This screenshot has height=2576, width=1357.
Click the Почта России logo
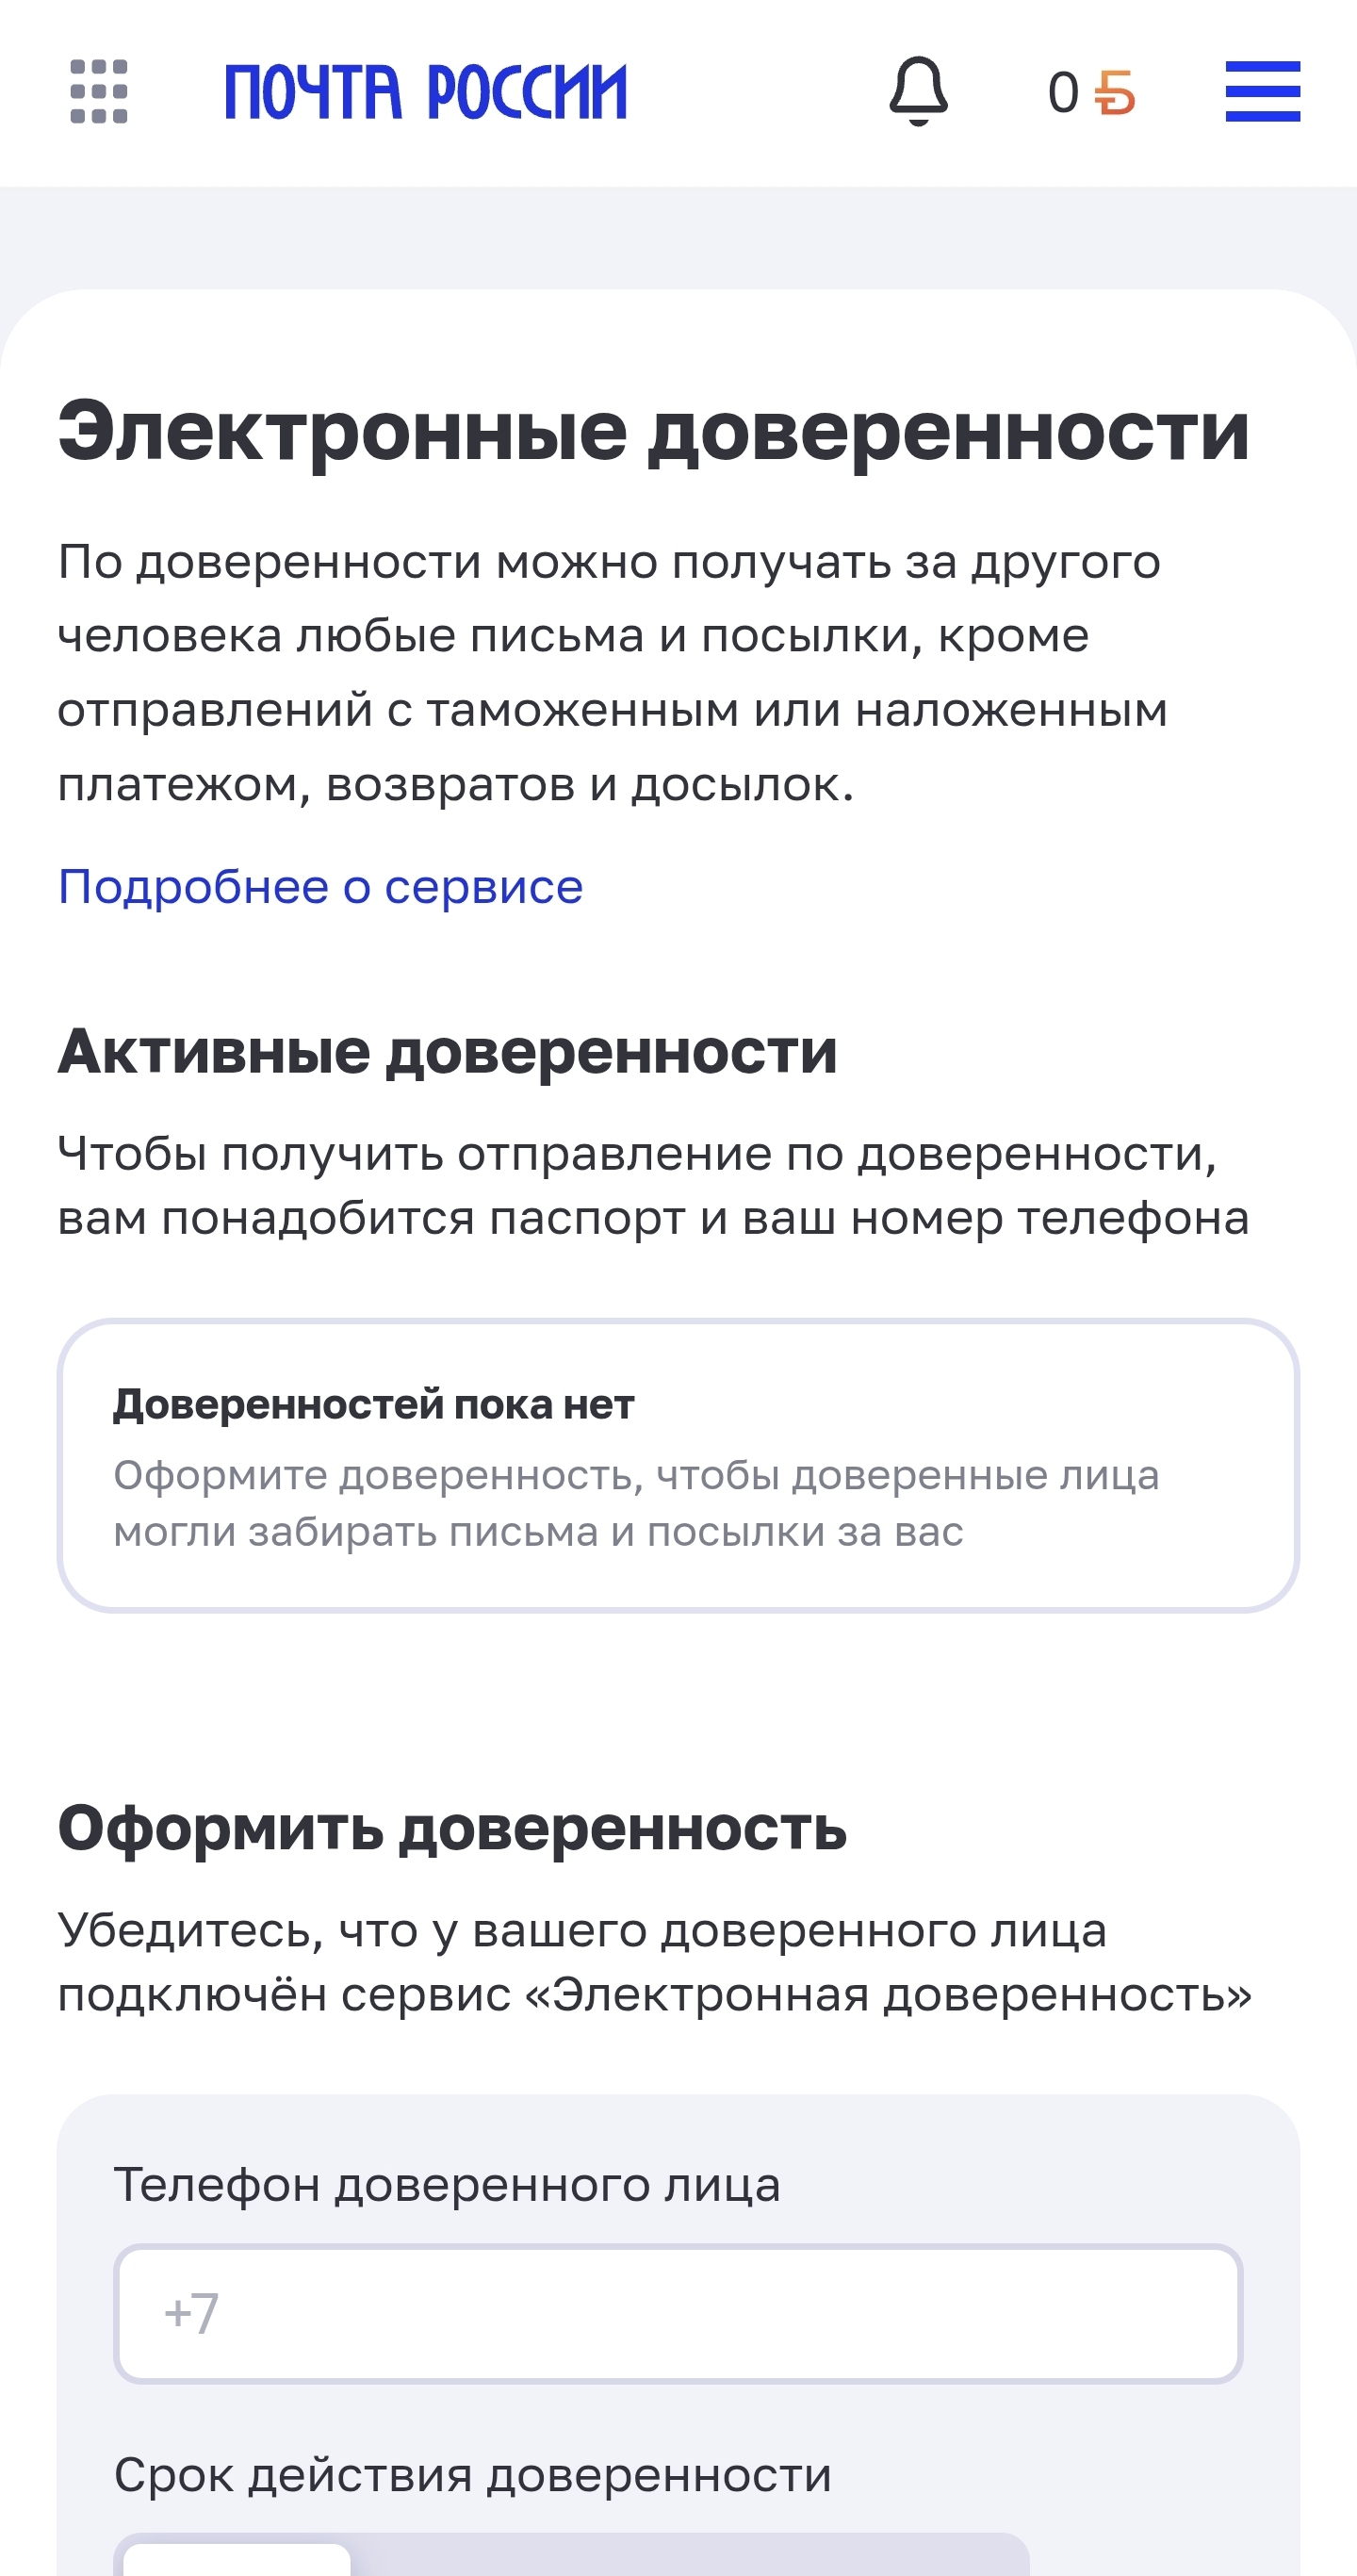(426, 92)
